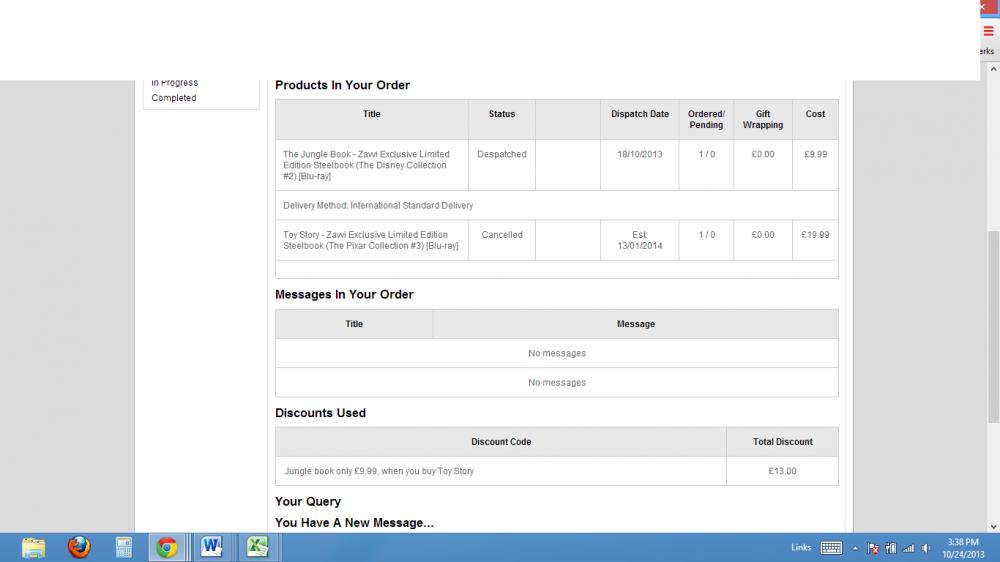1000x562 pixels.
Task: Click The Jungle Book Steelbook product title
Action: coord(366,165)
